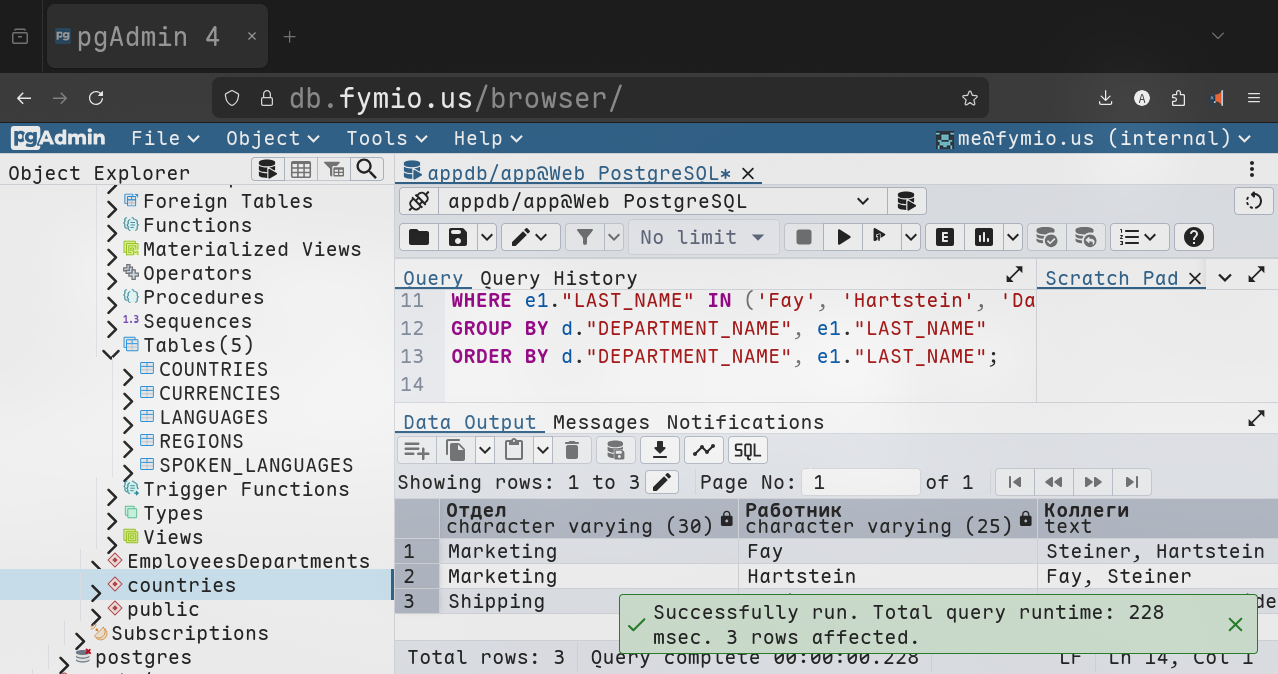Click the Explain Analyze chart icon
The image size is (1278, 674).
984,237
